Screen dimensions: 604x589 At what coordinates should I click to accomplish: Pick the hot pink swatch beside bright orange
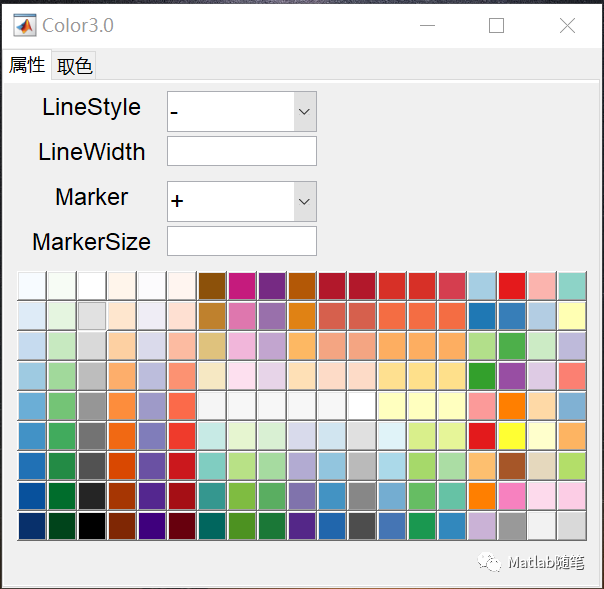point(512,496)
